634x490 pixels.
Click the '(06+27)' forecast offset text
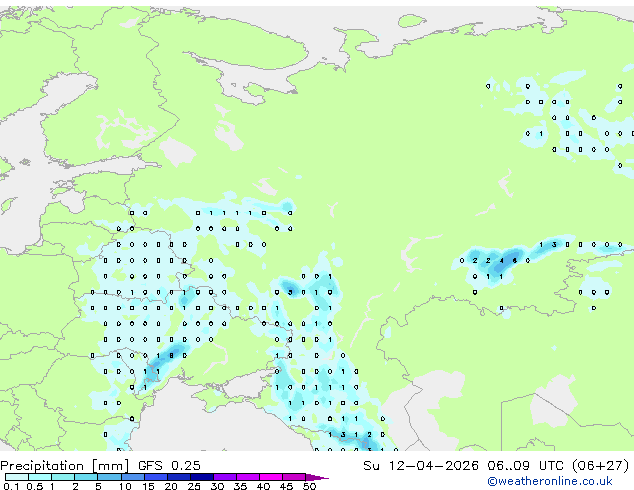point(600,466)
